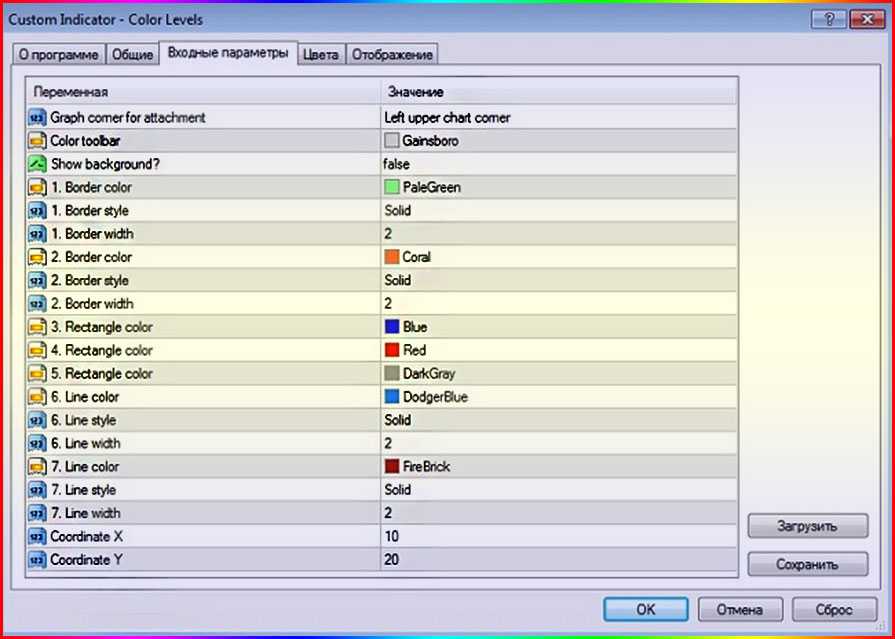The height and width of the screenshot is (639, 895).
Task: Click the icon beside 1. Border color
Action: coord(38,187)
